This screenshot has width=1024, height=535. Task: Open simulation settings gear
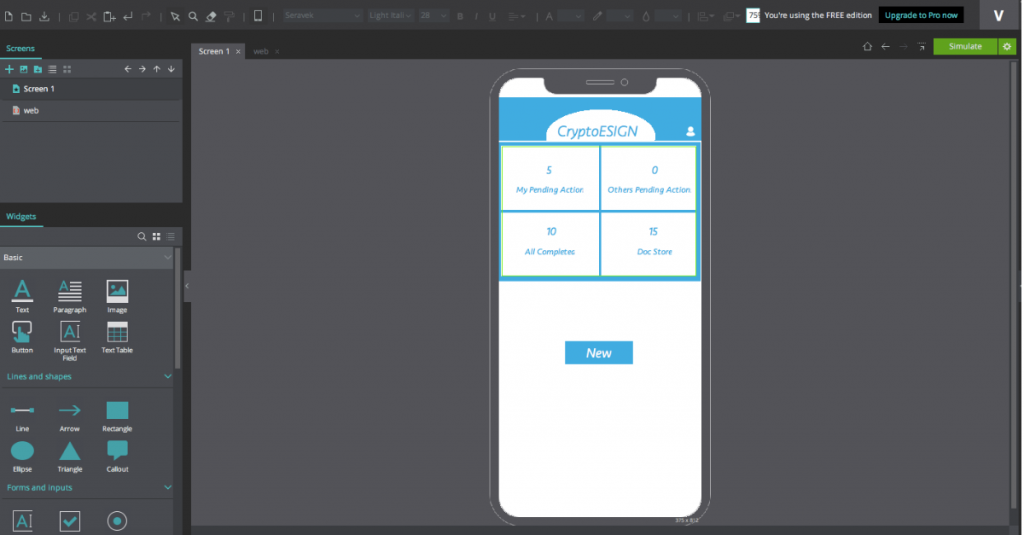click(1007, 46)
